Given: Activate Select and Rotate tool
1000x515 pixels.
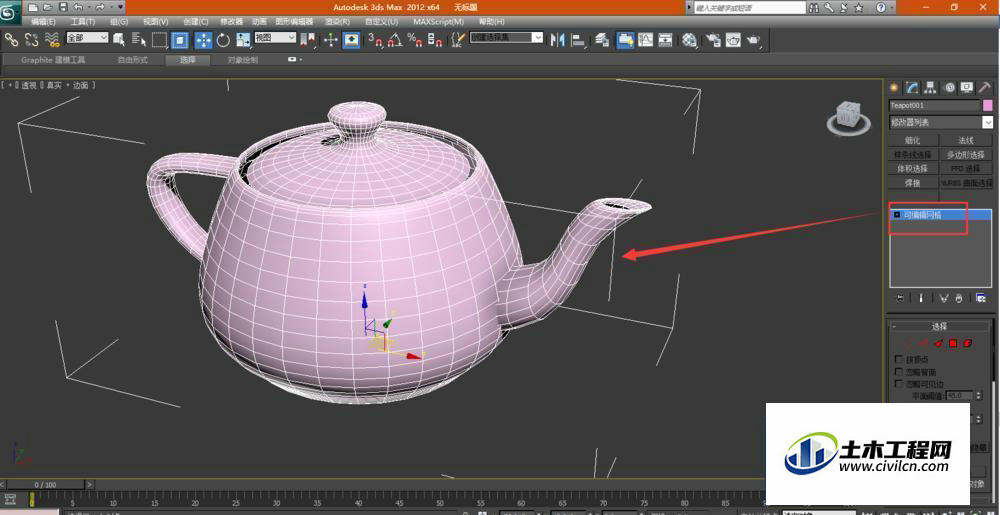Looking at the screenshot, I should [223, 40].
